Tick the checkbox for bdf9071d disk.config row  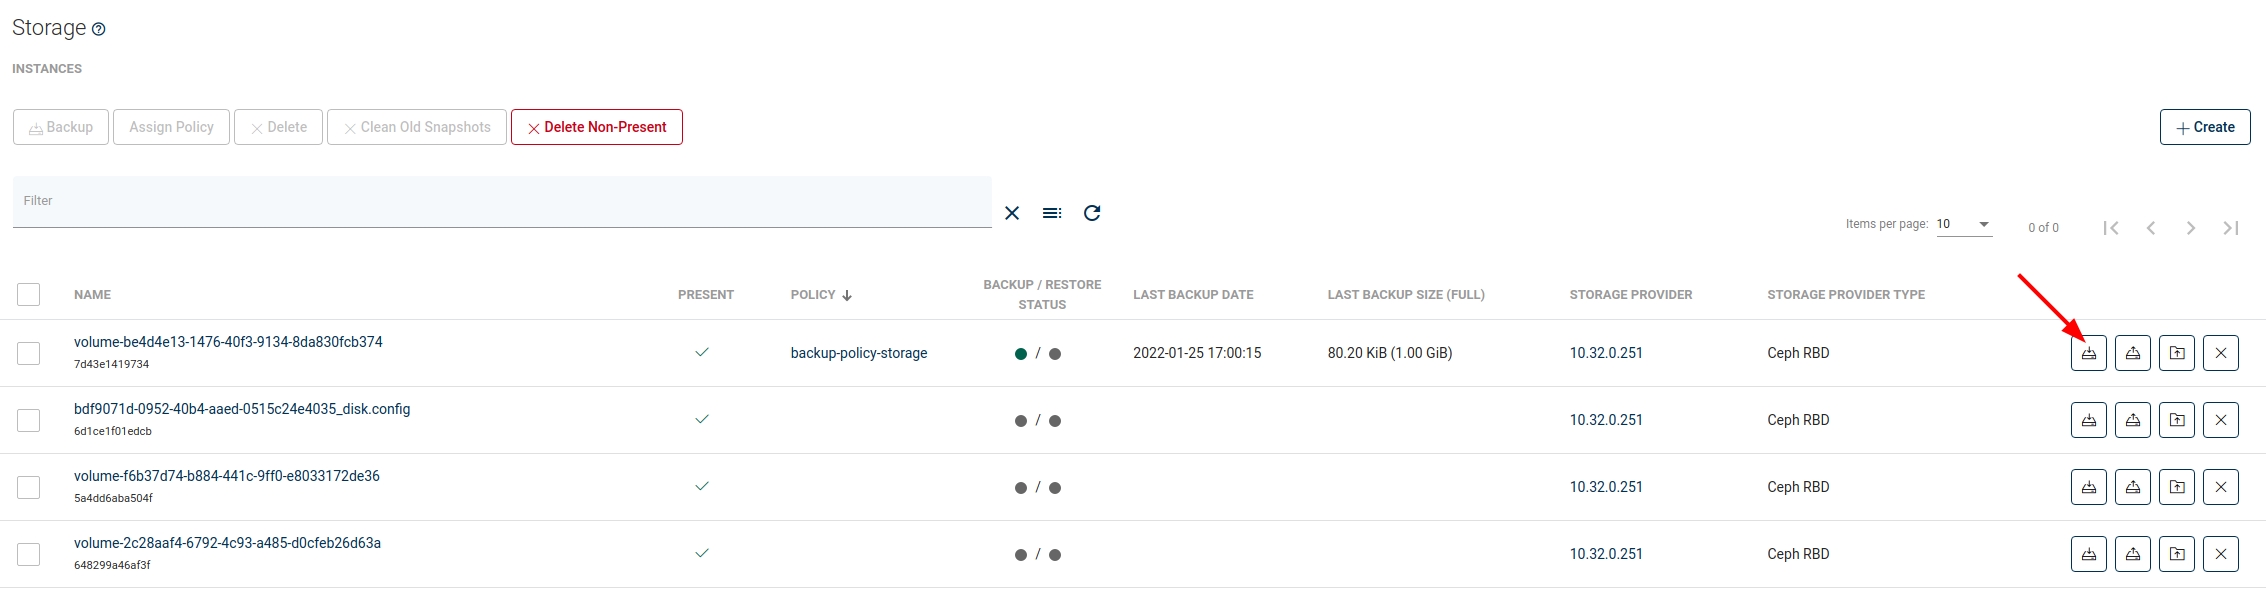pyautogui.click(x=29, y=420)
